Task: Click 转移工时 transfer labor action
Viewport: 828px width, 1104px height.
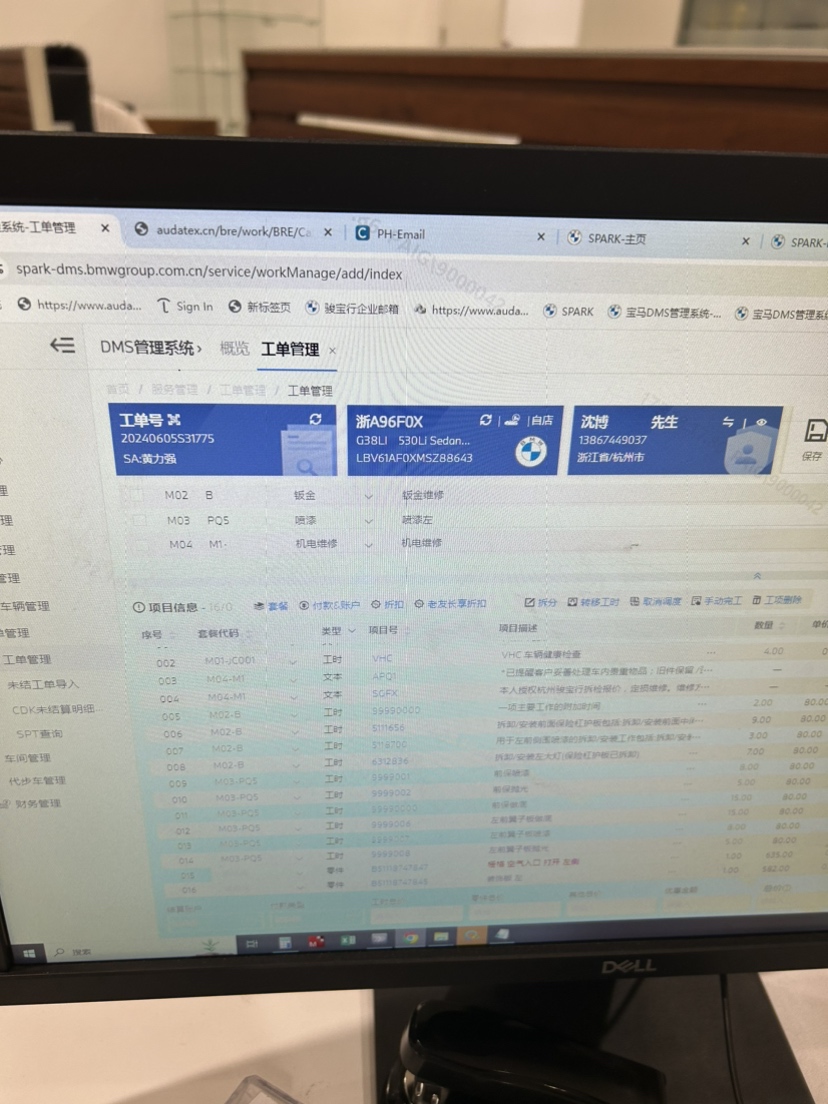Action: pos(594,602)
